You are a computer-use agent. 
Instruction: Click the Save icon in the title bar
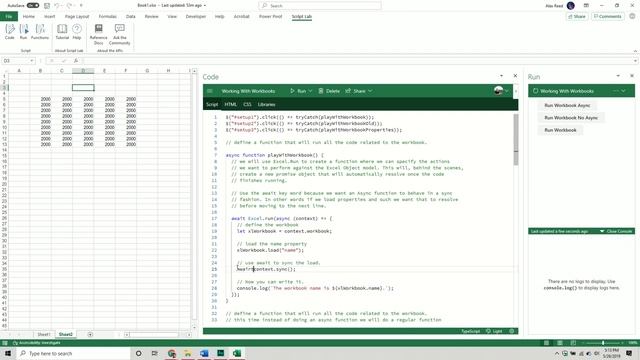[x=47, y=6]
